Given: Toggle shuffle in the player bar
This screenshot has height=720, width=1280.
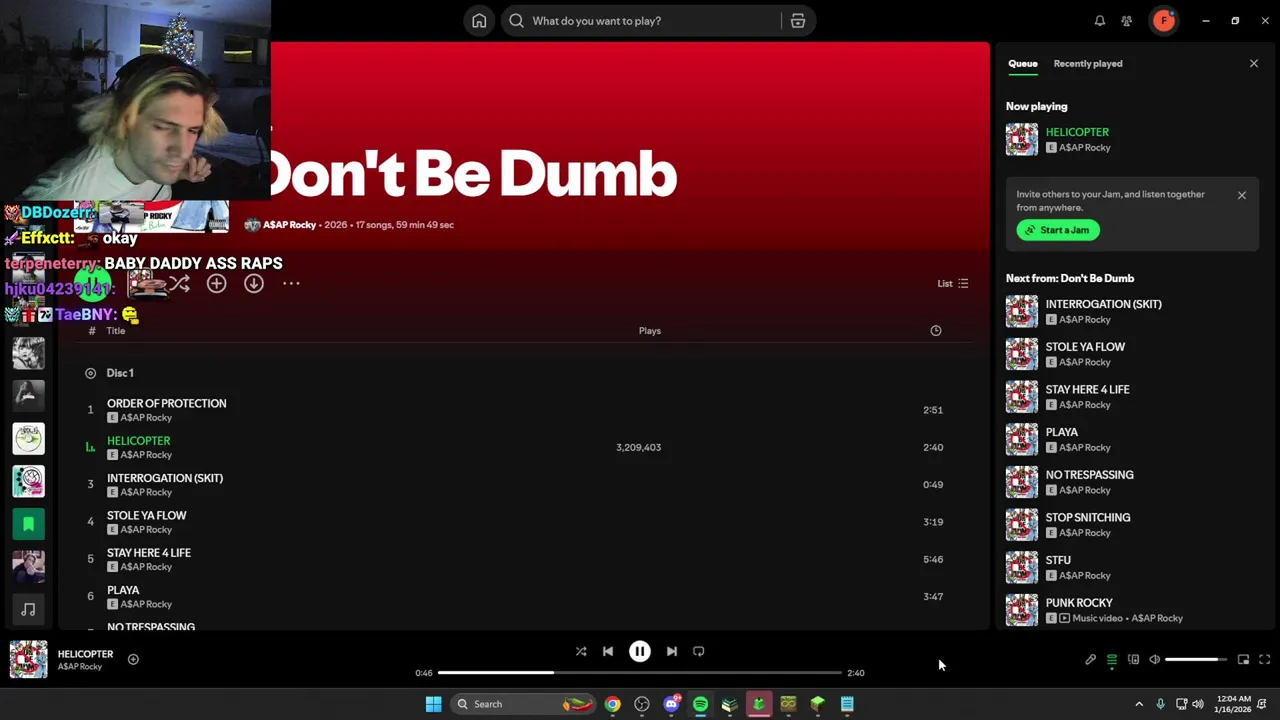Looking at the screenshot, I should (581, 651).
